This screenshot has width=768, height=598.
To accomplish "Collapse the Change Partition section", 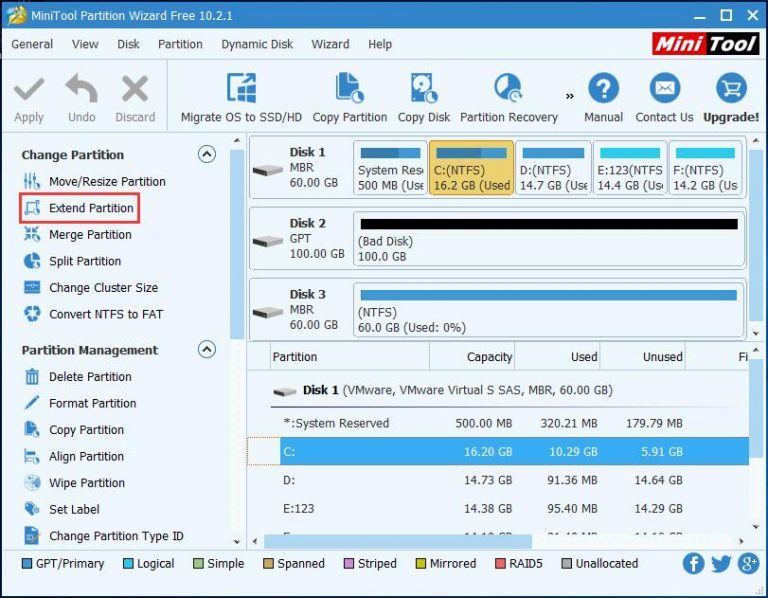I will 207,154.
